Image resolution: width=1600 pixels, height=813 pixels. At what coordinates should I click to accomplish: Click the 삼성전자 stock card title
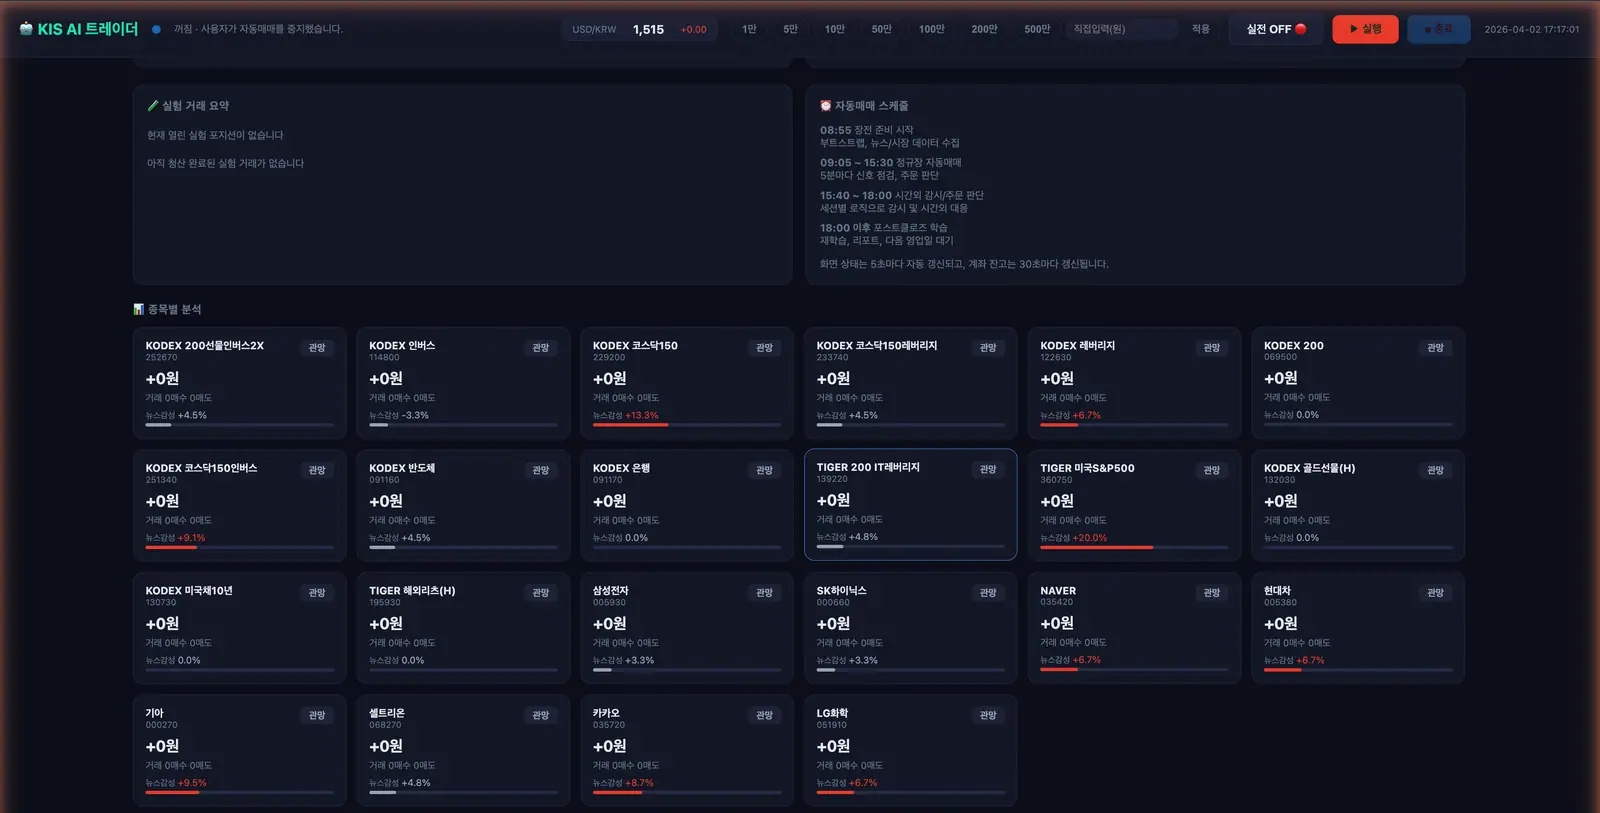611,591
